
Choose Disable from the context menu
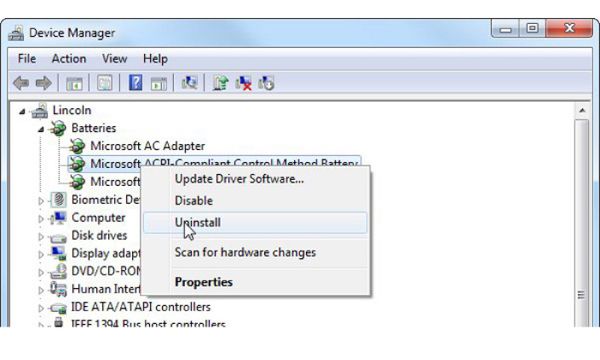(x=255, y=200)
